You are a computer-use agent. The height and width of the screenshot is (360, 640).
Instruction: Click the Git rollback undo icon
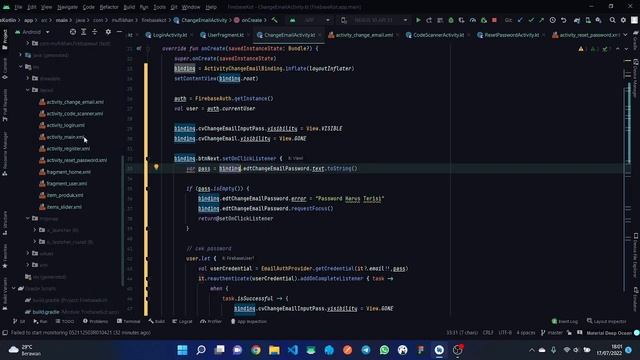563,20
